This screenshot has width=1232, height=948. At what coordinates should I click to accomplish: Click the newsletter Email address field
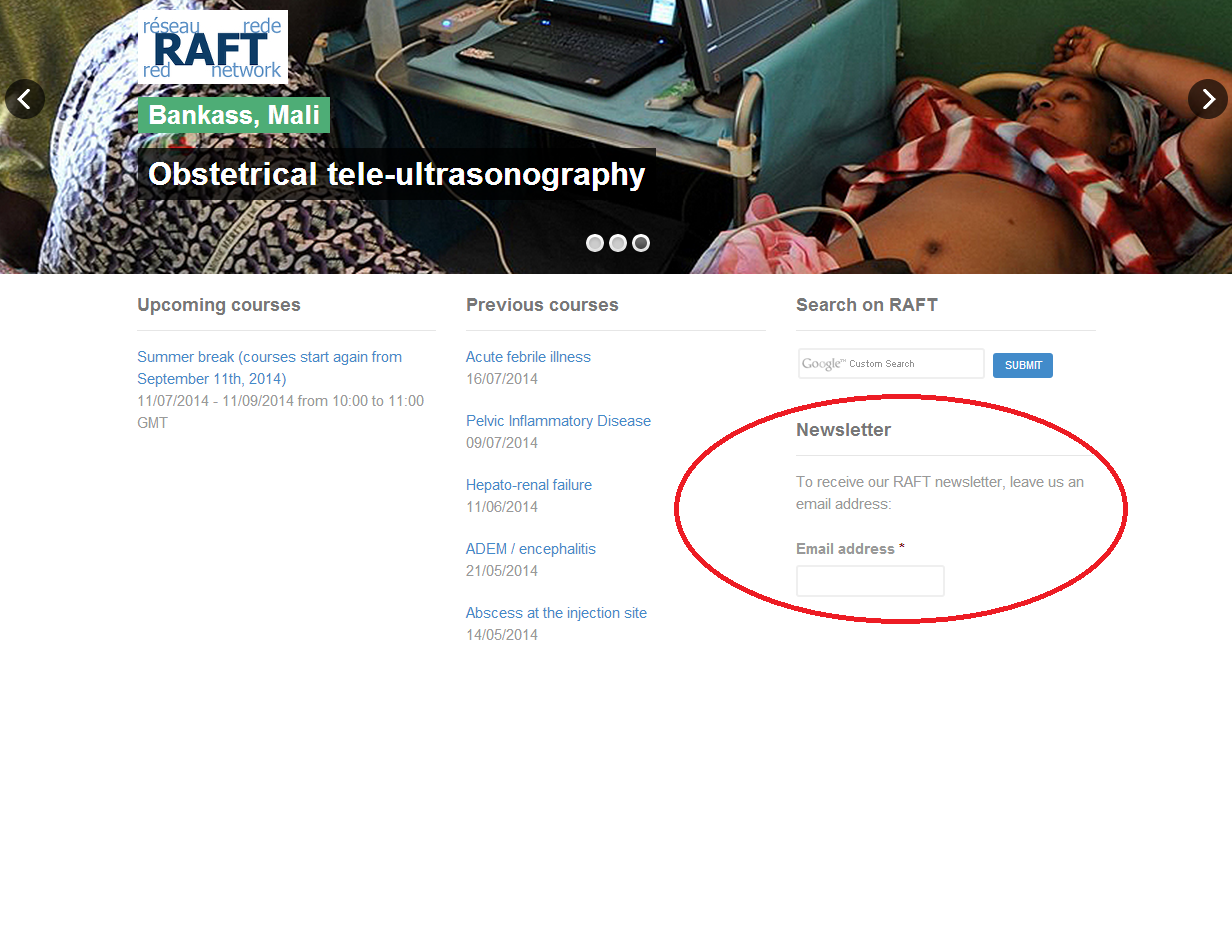pos(870,581)
